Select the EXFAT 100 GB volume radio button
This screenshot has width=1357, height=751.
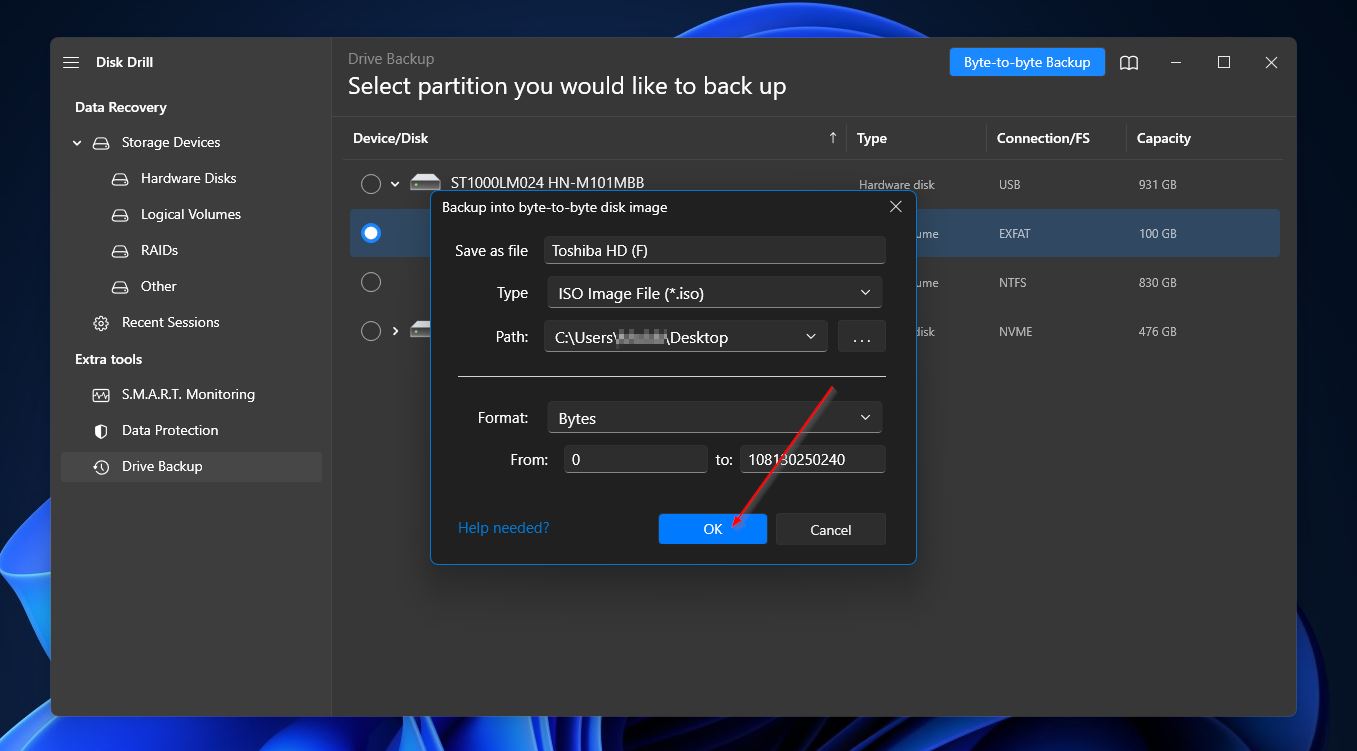[x=371, y=233]
